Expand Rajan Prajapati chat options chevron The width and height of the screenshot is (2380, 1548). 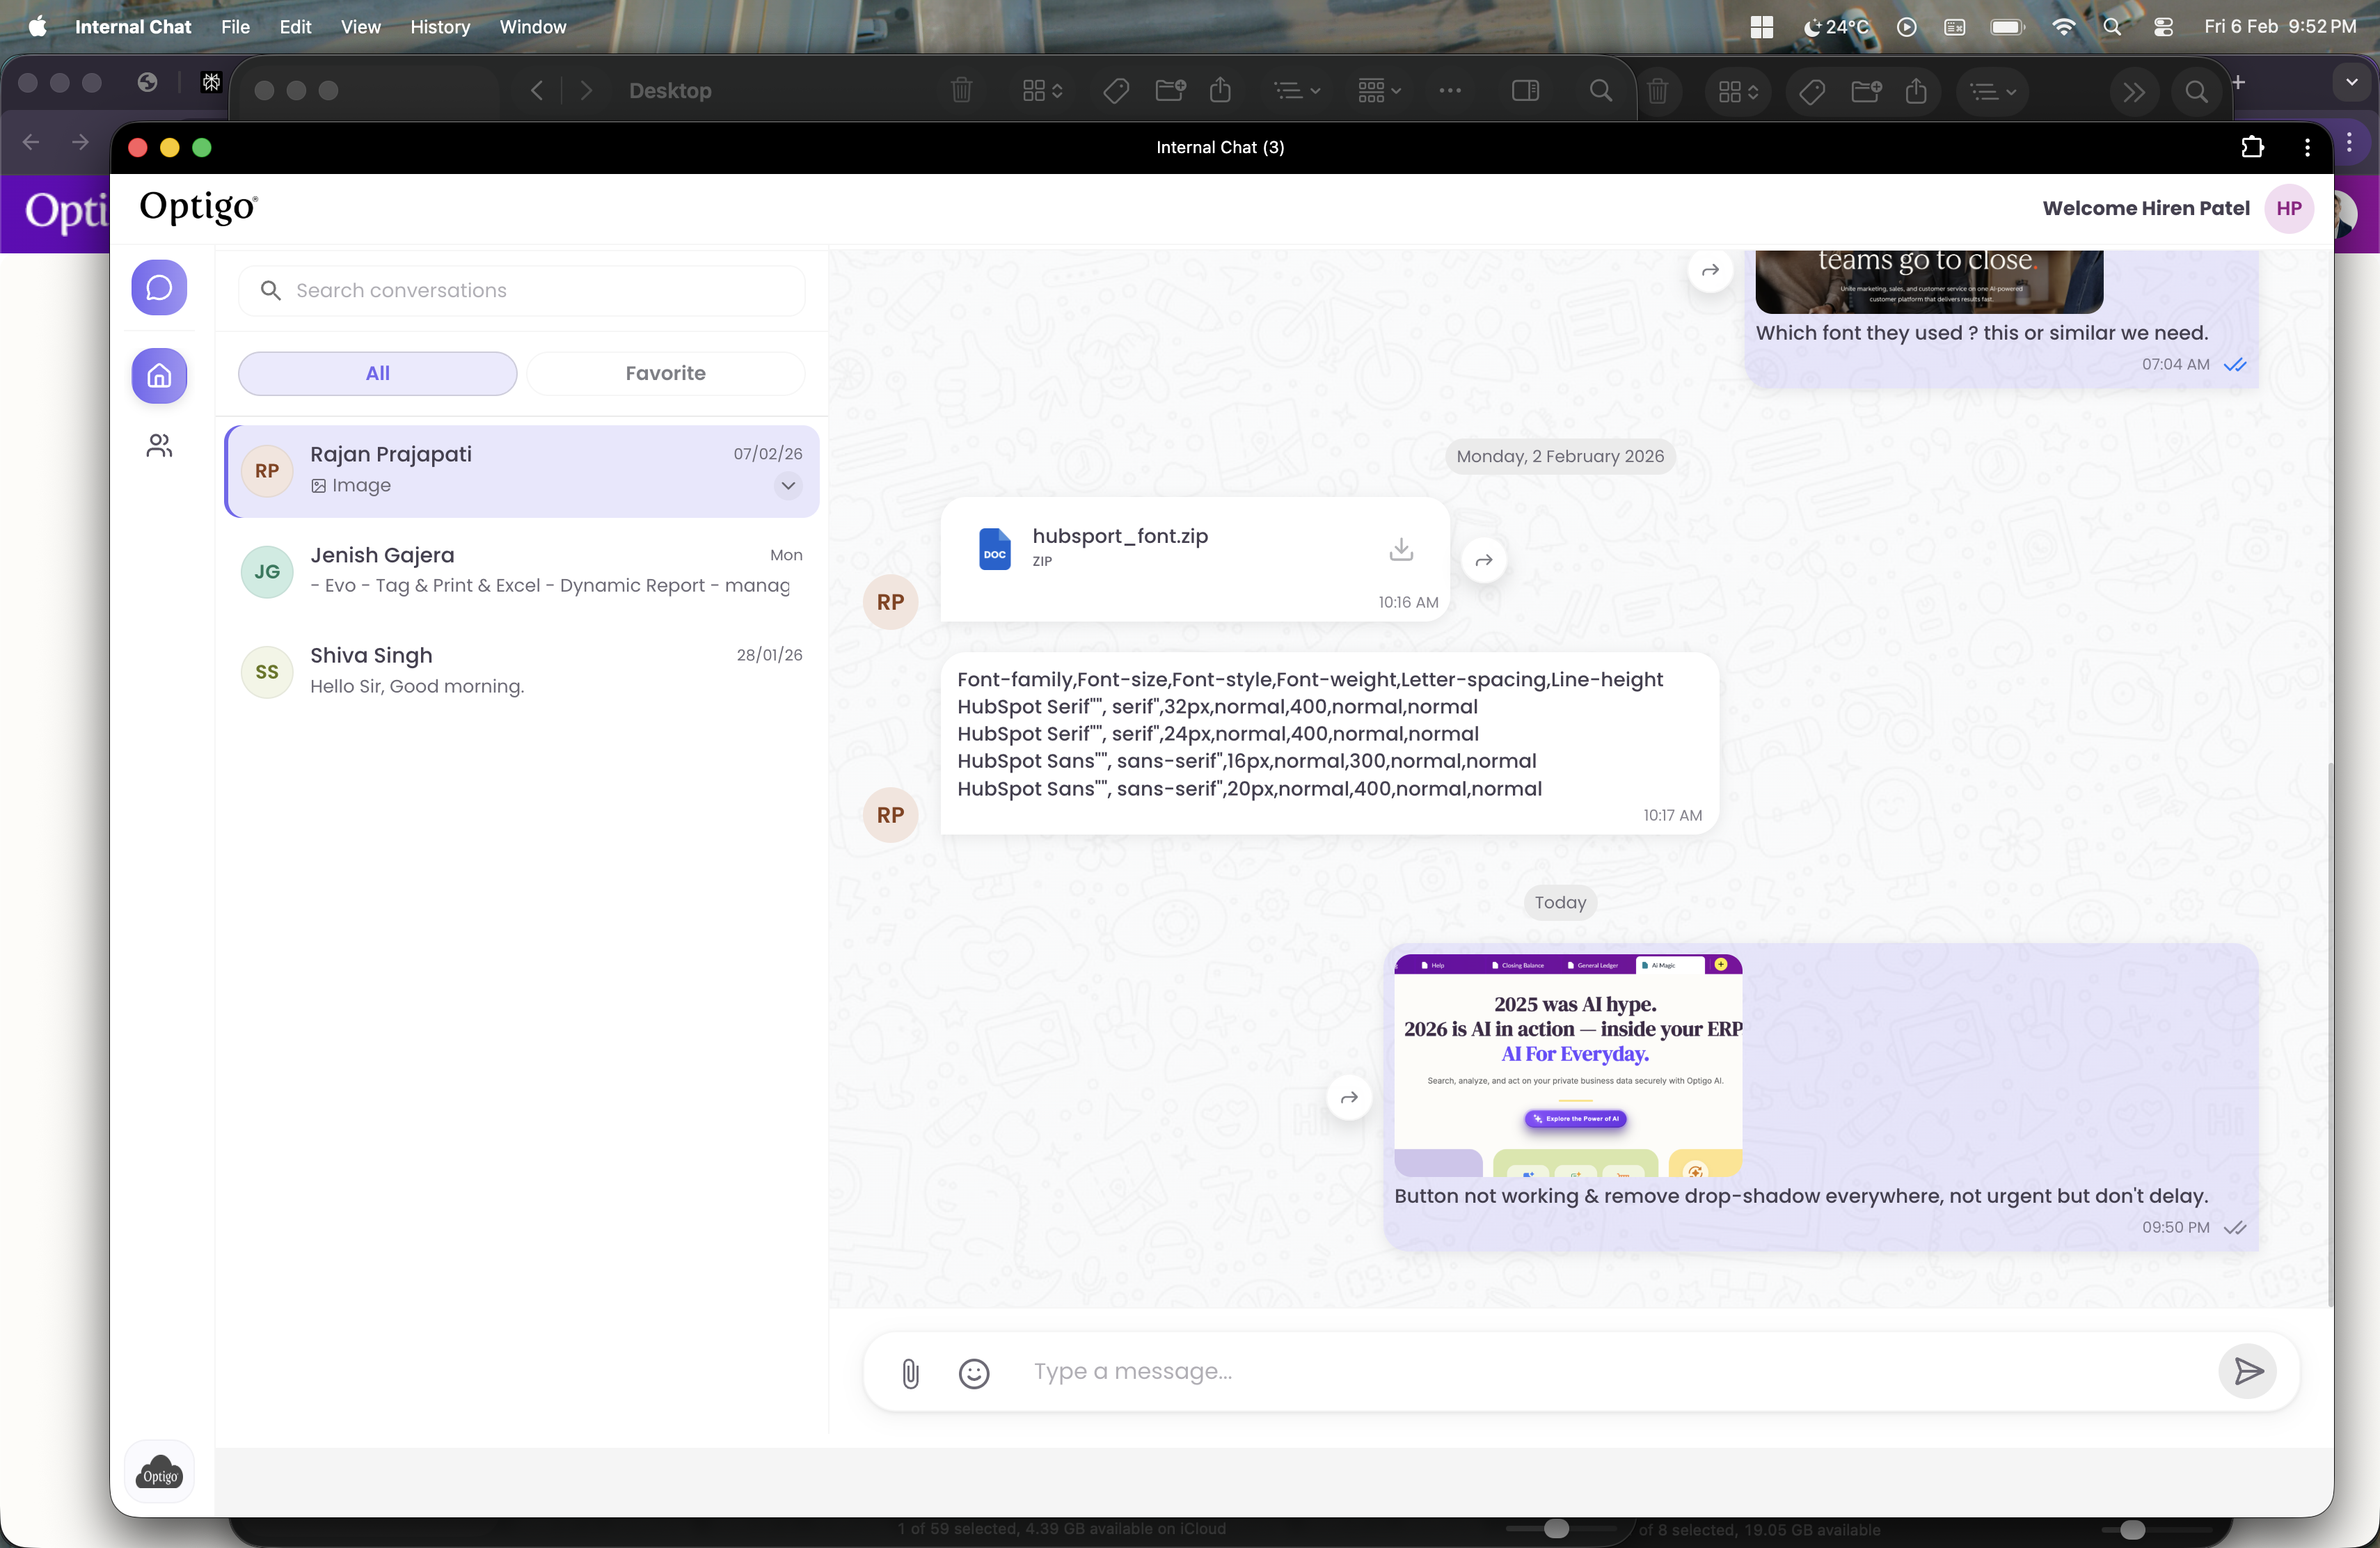[788, 486]
